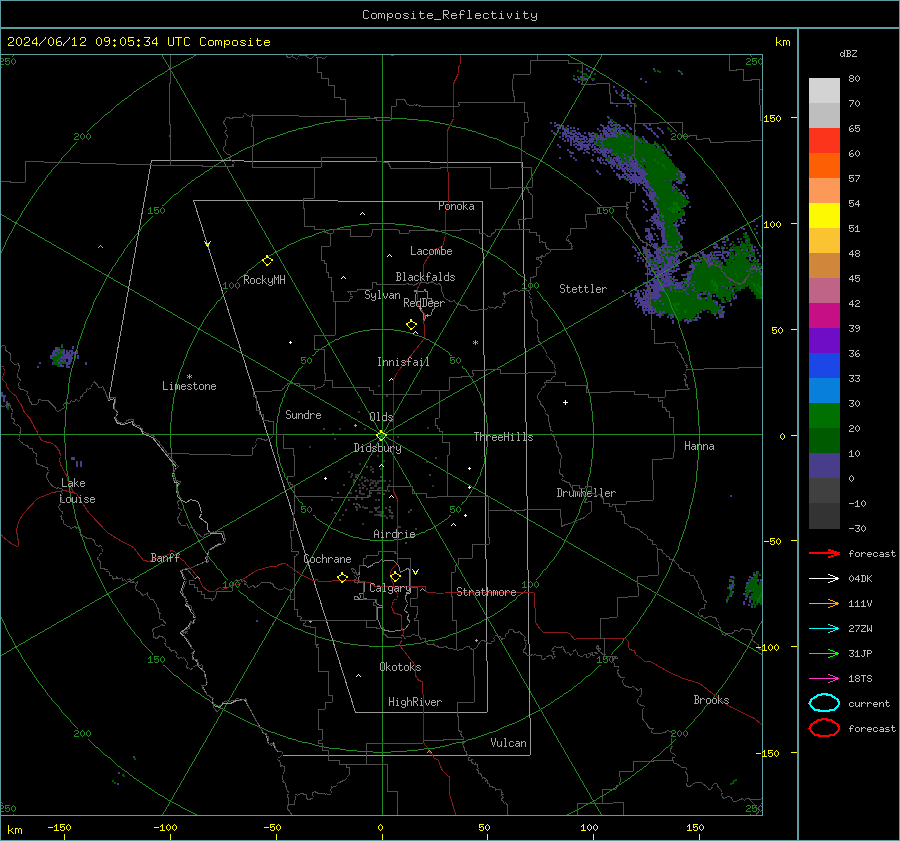The width and height of the screenshot is (900, 841).
Task: Pick the magenta 39 dBZ color swatch
Action: (x=824, y=316)
